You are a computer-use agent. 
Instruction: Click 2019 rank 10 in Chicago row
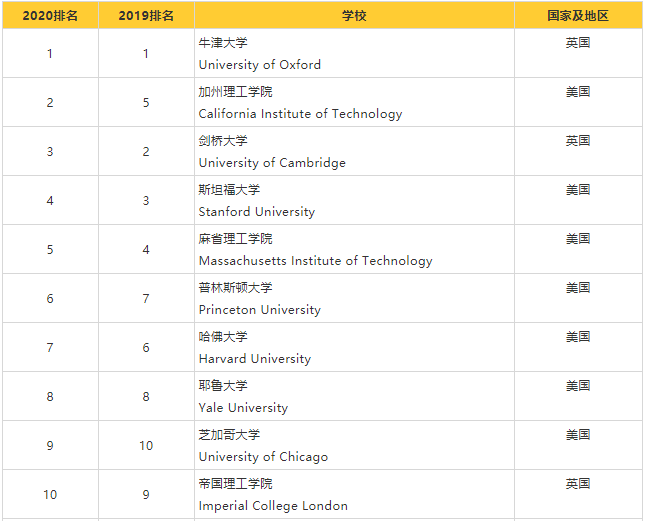click(x=146, y=446)
